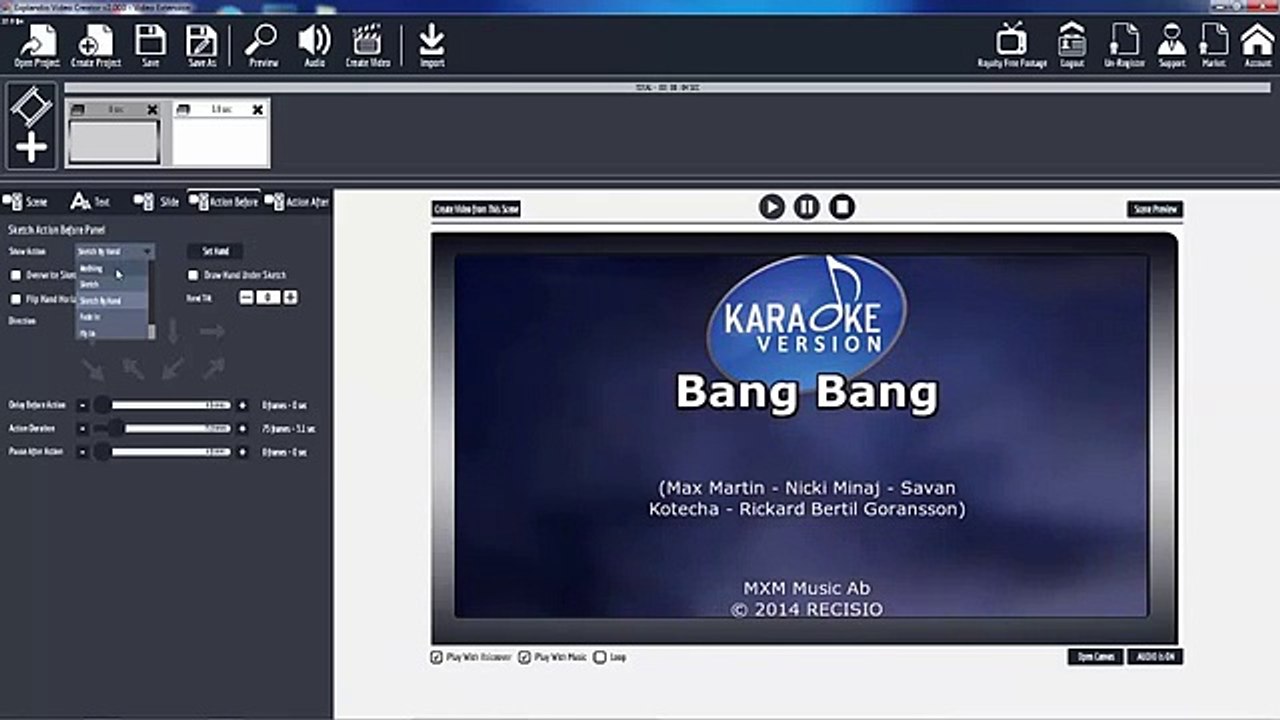Choose the right arrow direction
The width and height of the screenshot is (1280, 720).
click(212, 331)
